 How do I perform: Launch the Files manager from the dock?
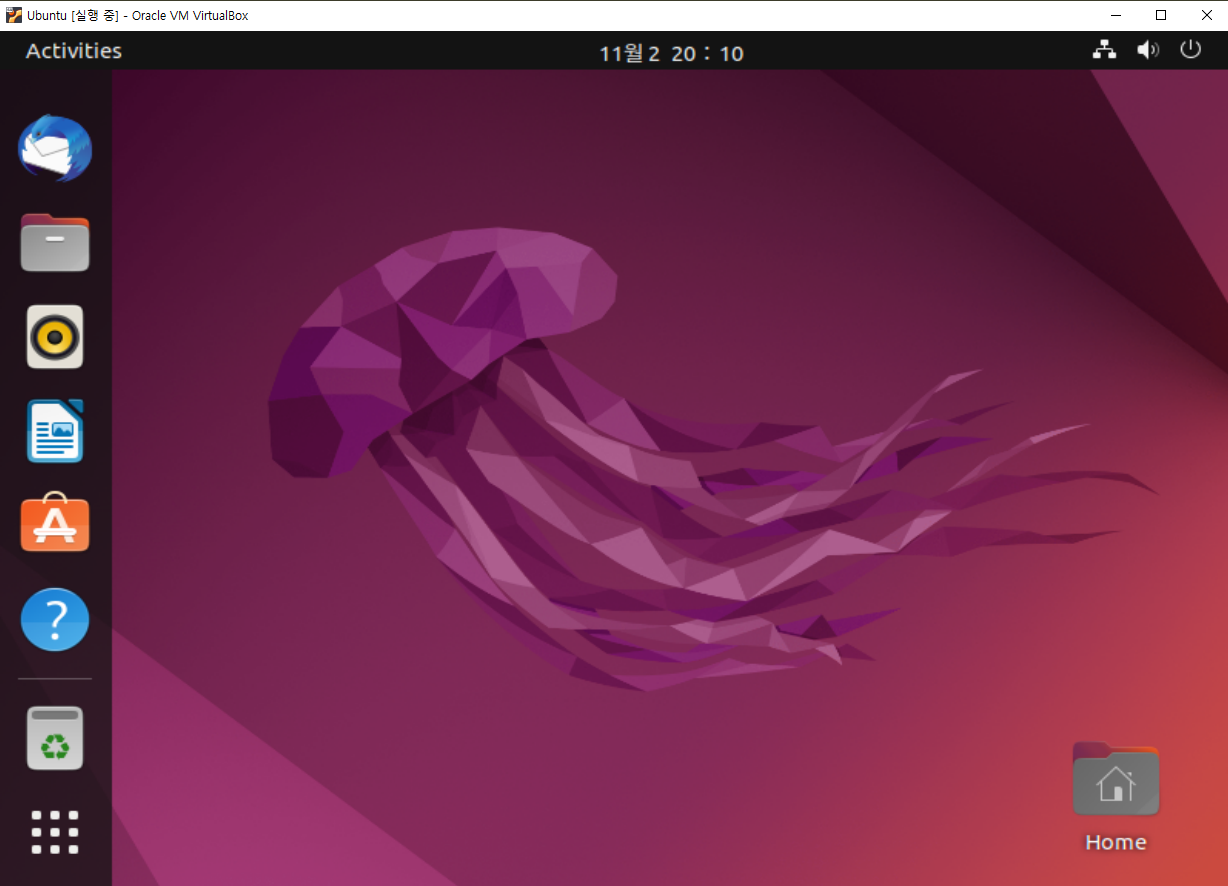click(55, 242)
